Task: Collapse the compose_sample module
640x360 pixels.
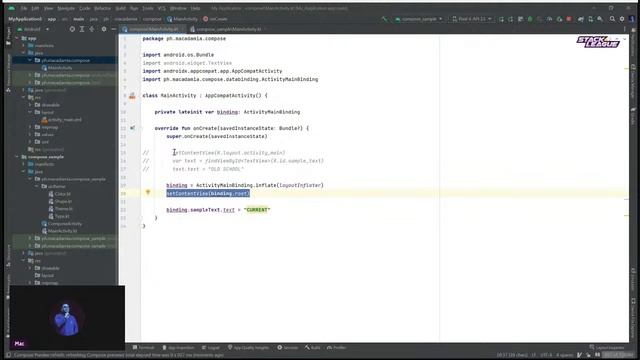Action: click(x=17, y=156)
